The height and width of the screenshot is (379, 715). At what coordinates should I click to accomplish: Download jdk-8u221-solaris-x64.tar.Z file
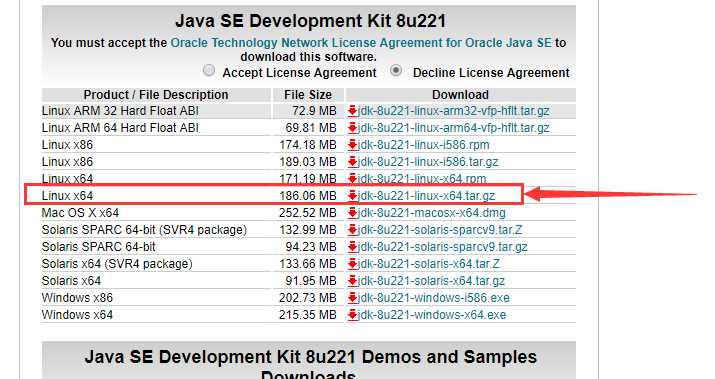[429, 264]
